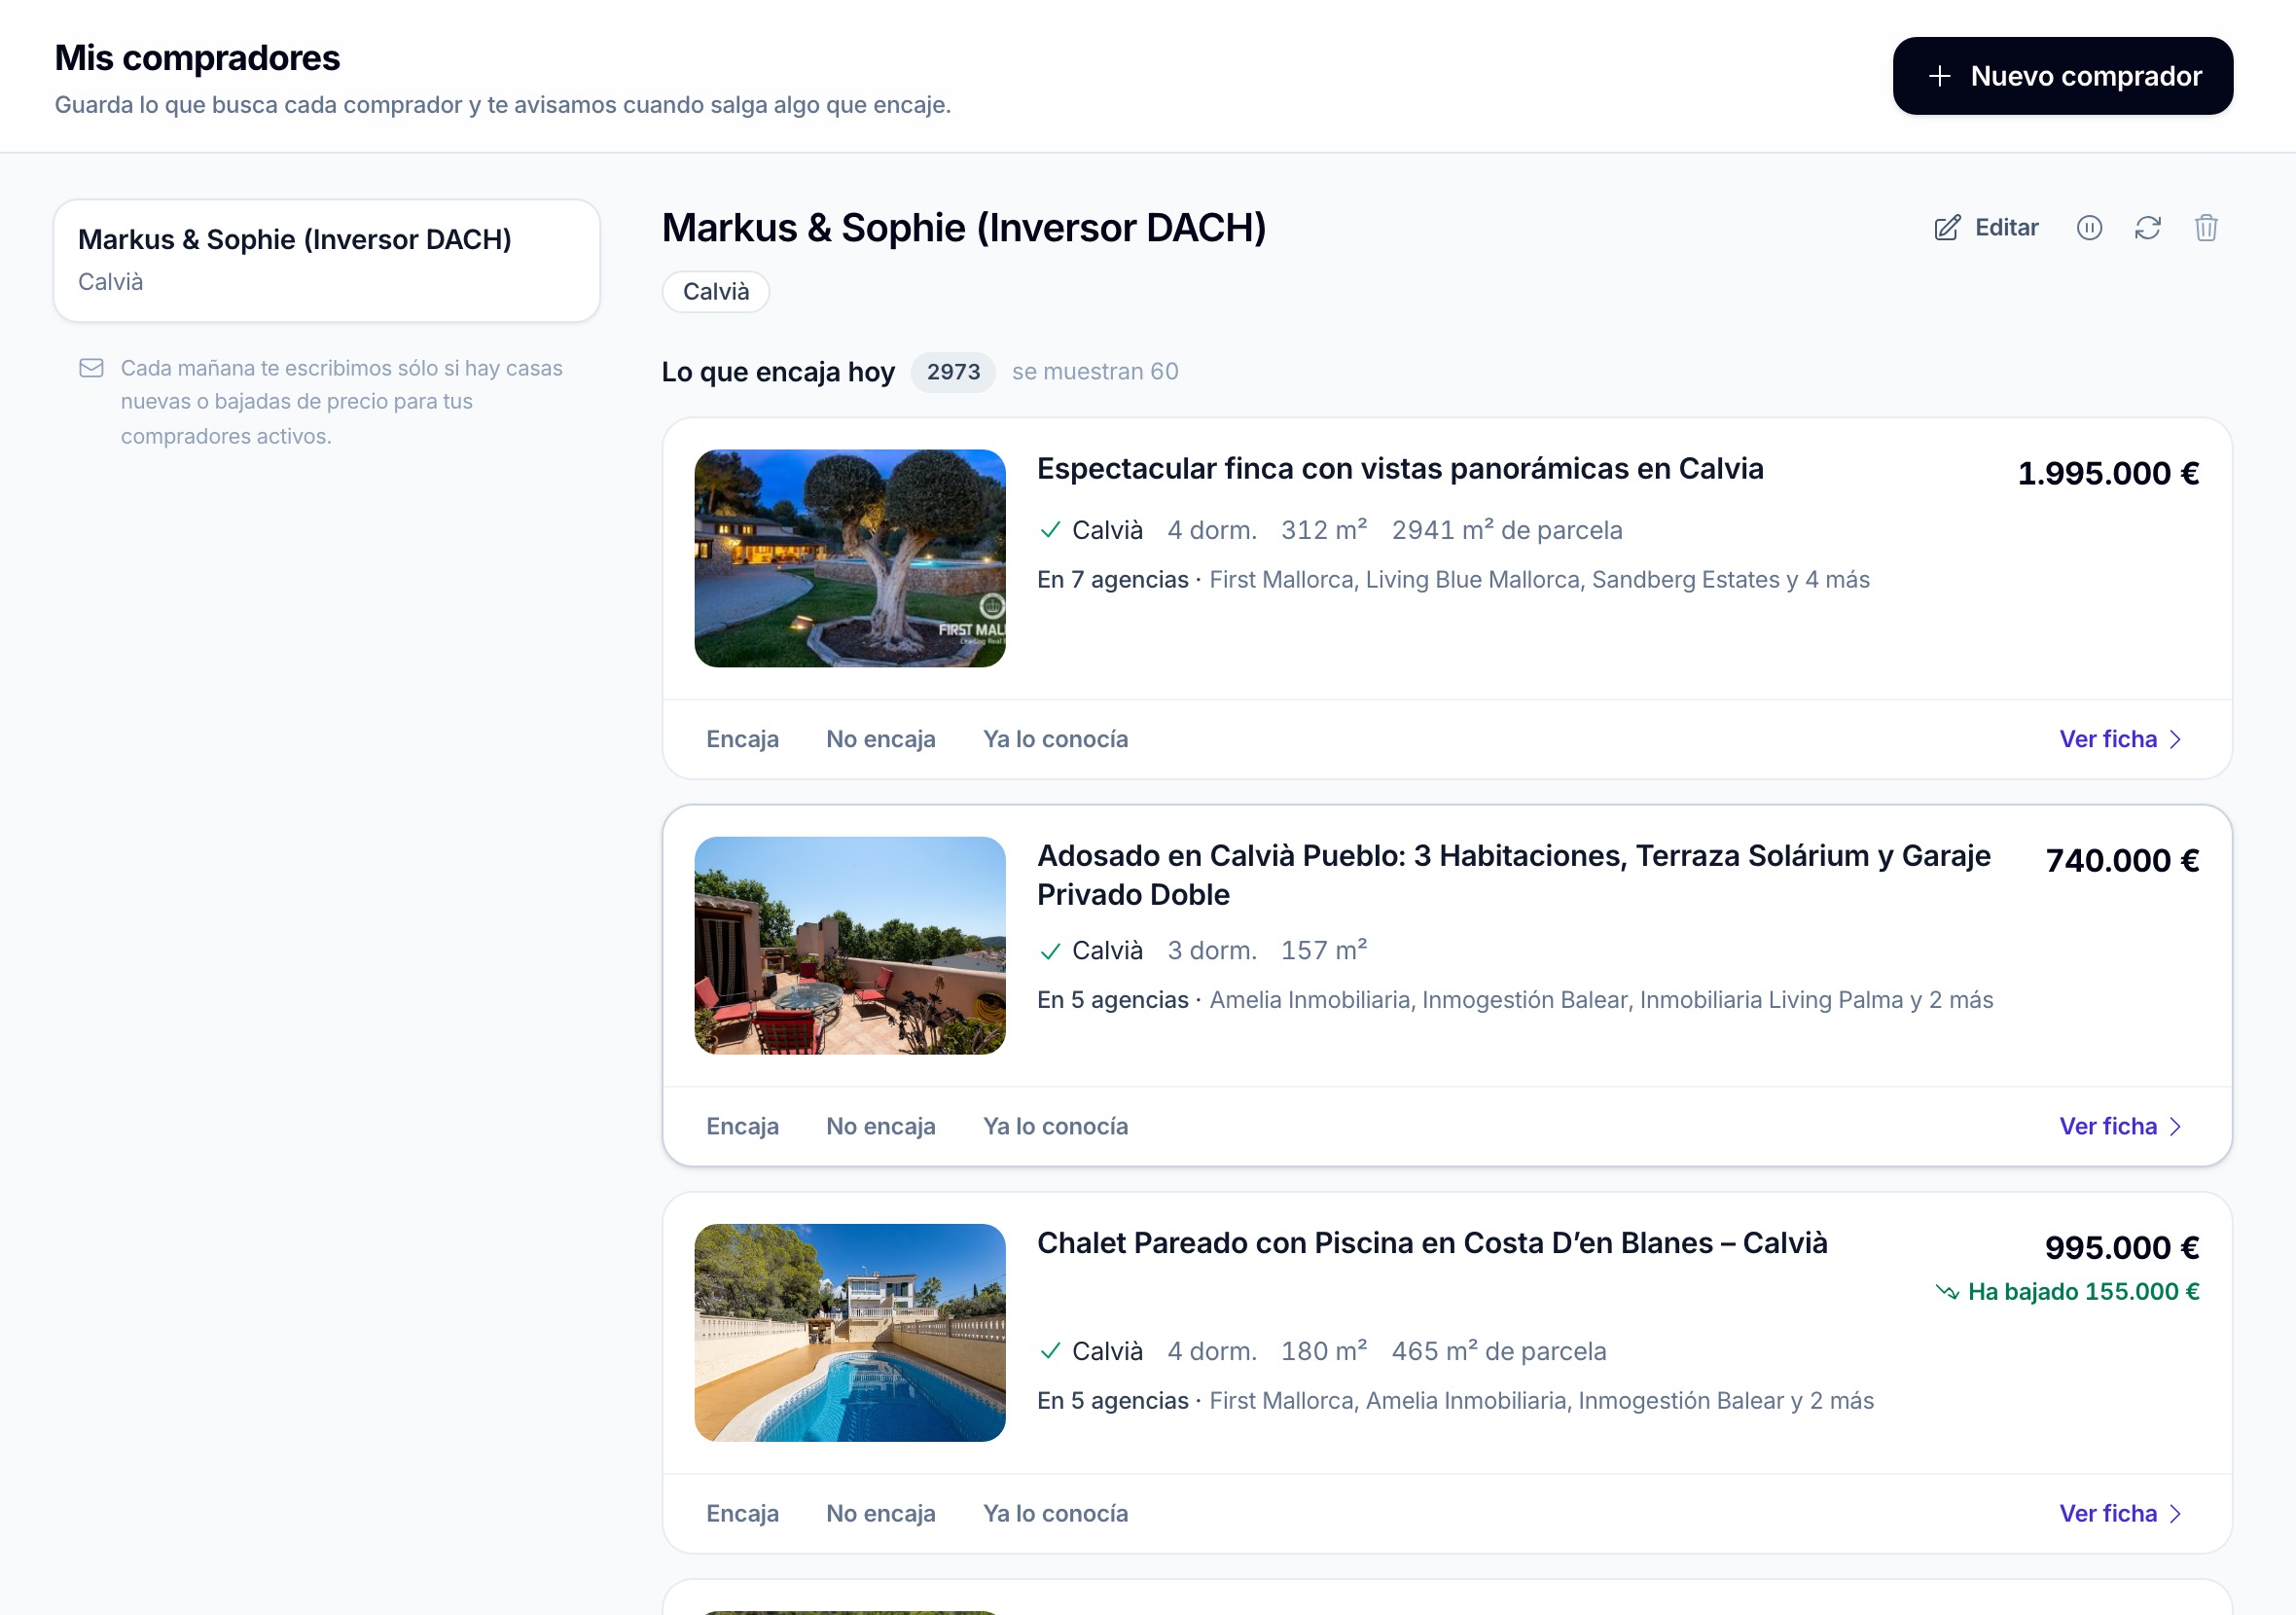Click the green checkmark on the finca listing
This screenshot has height=1615, width=2296.
coord(1049,530)
